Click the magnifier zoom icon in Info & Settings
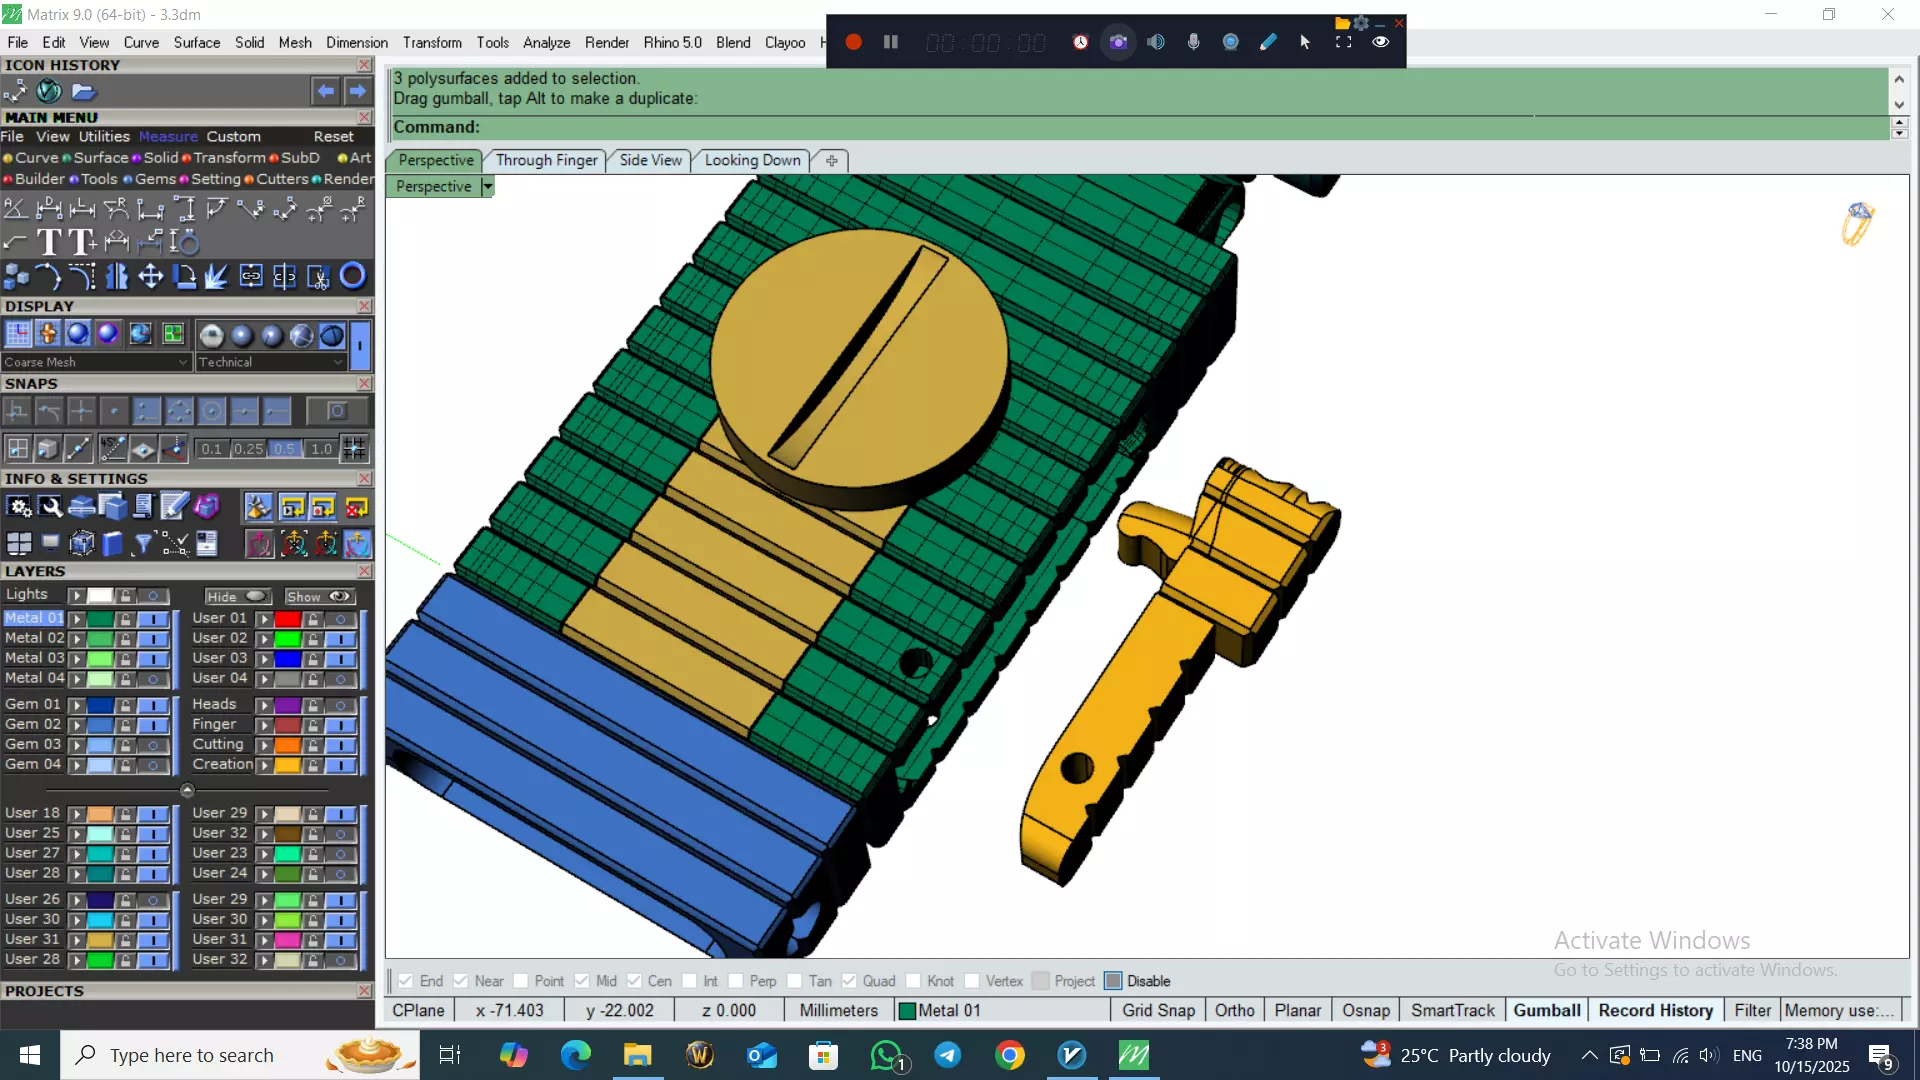The height and width of the screenshot is (1080, 1920). (50, 507)
